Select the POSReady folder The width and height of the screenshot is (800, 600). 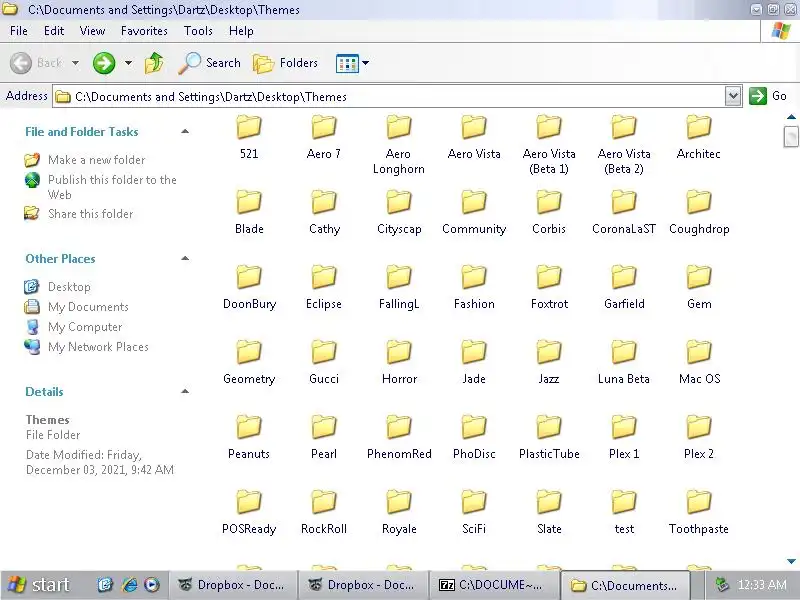(249, 513)
